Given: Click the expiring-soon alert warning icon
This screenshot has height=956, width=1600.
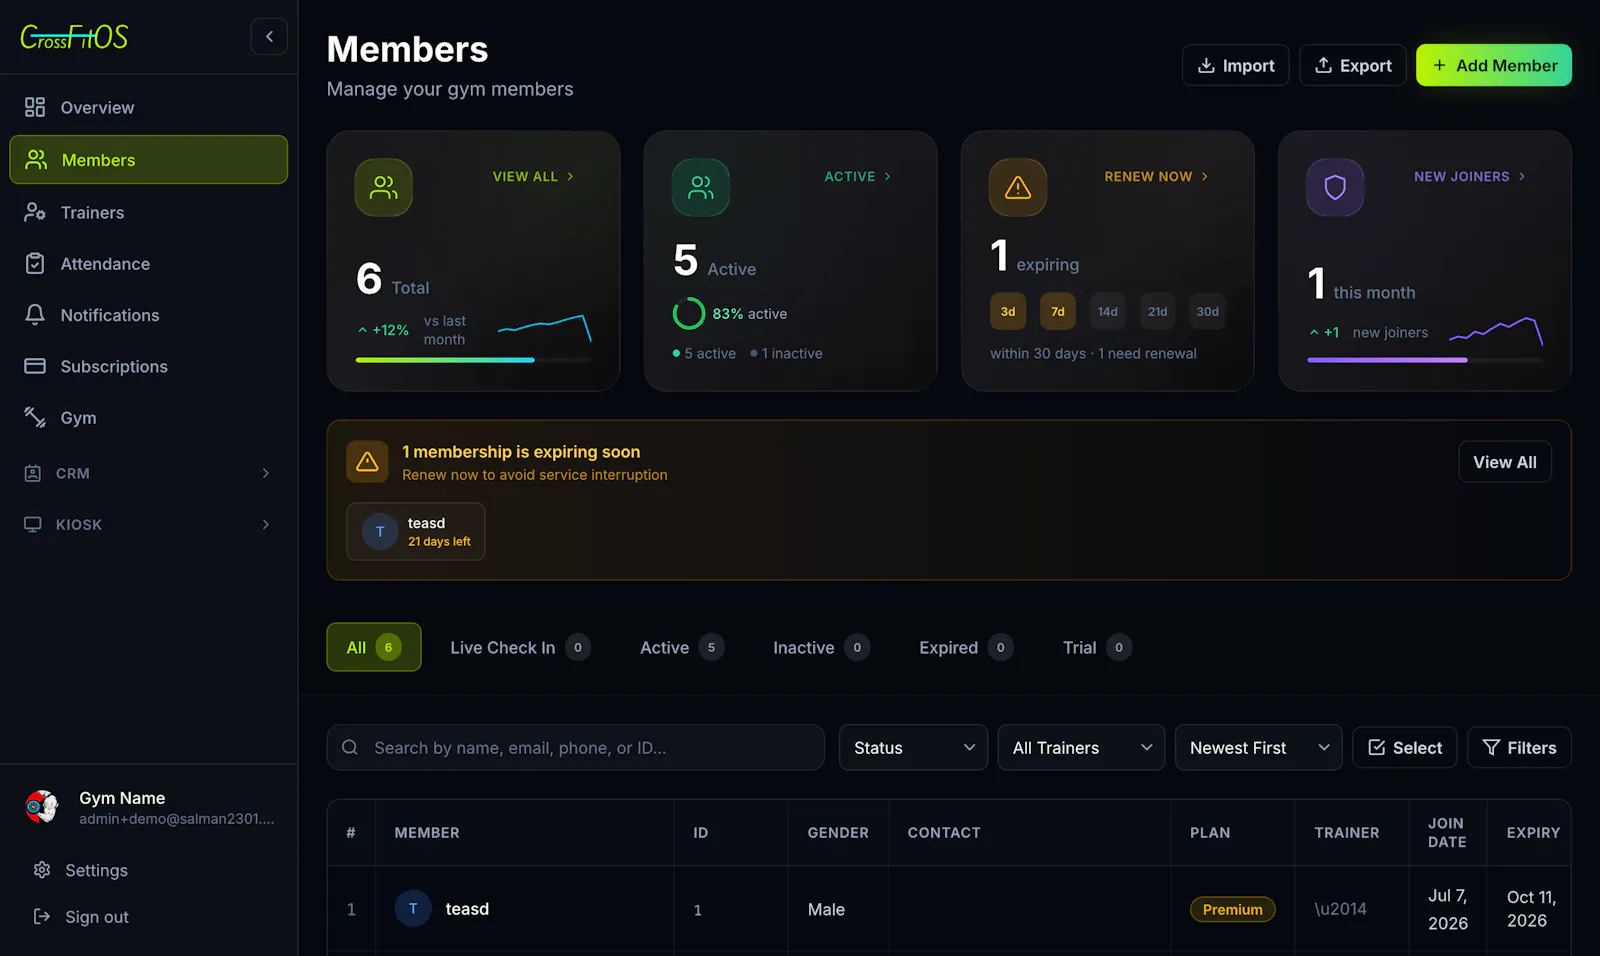Looking at the screenshot, I should click(x=367, y=462).
